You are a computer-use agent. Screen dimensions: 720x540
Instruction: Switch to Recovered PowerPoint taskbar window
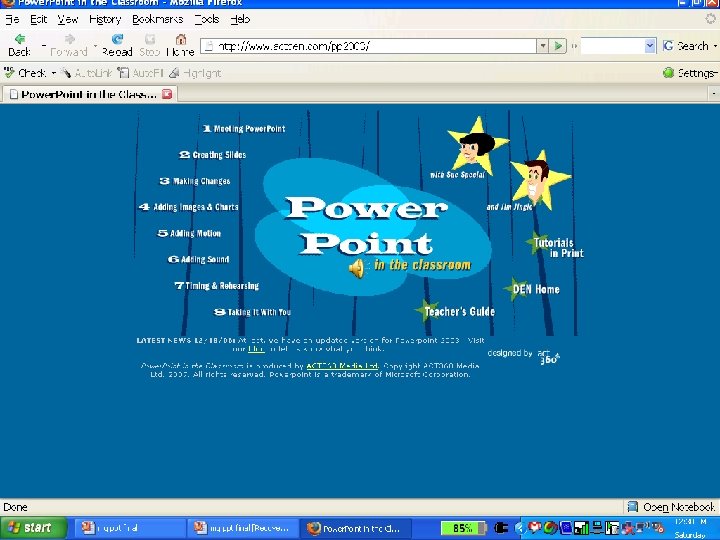tap(243, 528)
